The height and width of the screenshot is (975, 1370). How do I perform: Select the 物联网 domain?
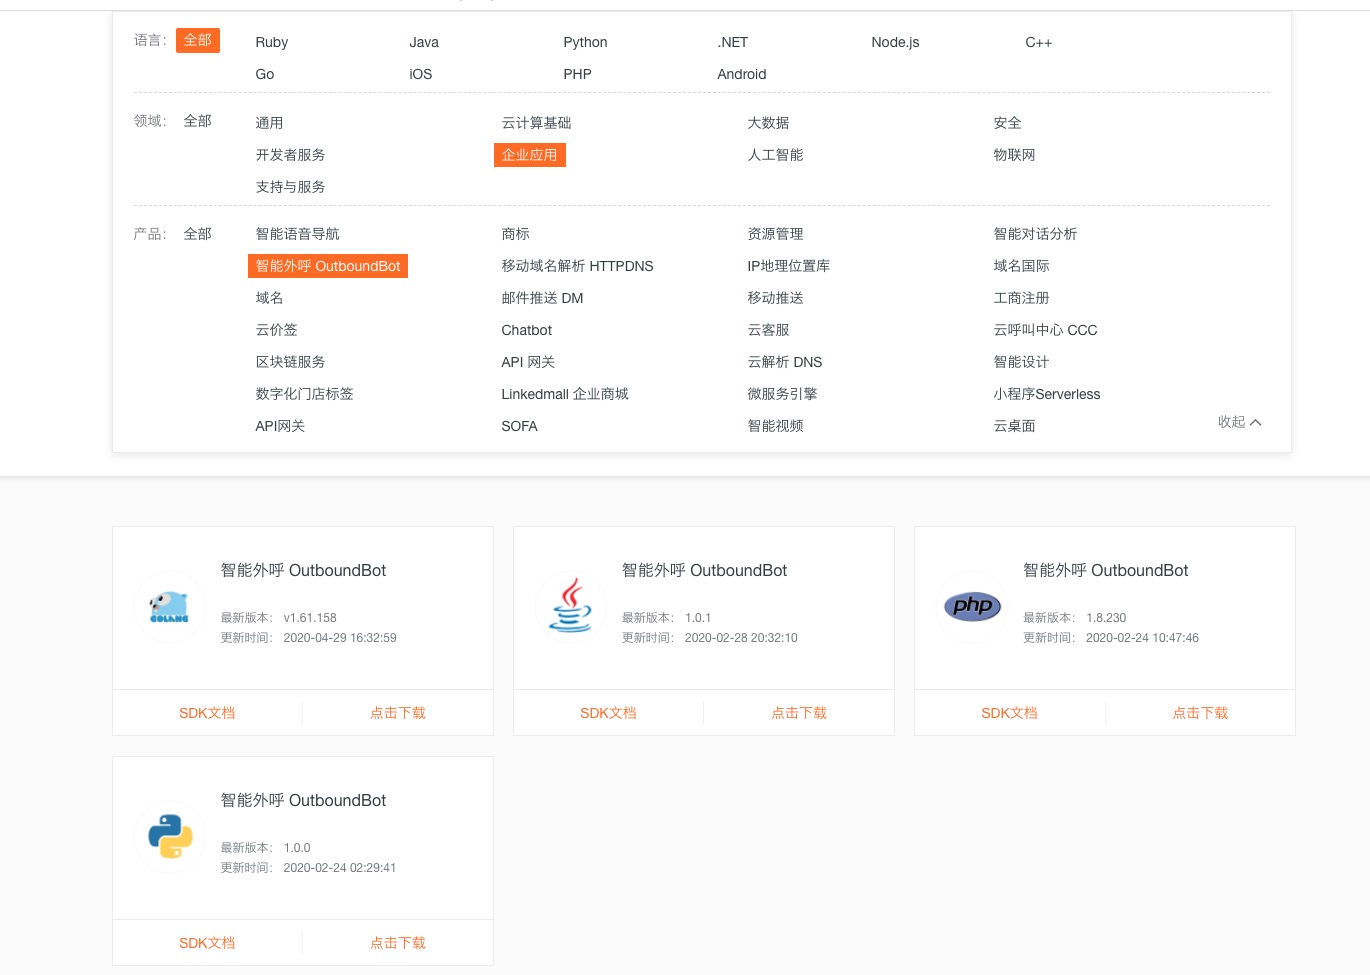[1014, 155]
